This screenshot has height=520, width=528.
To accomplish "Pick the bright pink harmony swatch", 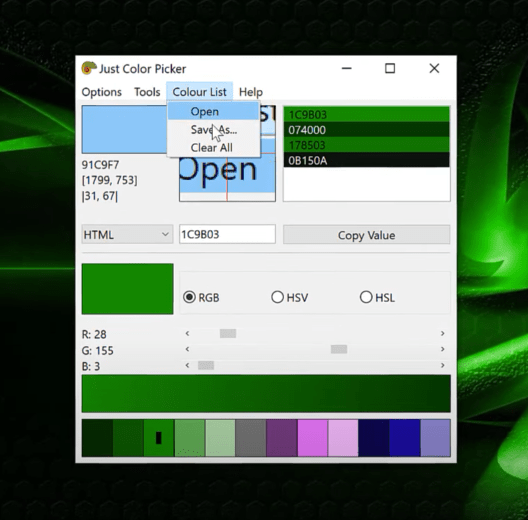I will point(312,438).
